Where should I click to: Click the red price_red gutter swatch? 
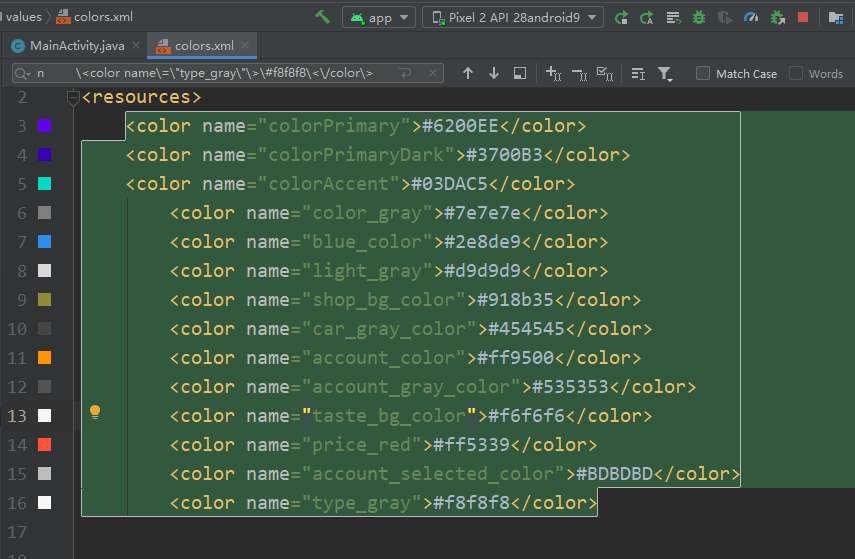tap(45, 444)
